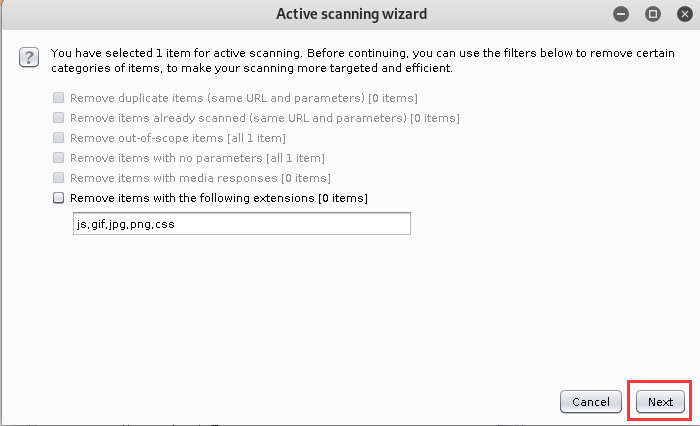The width and height of the screenshot is (700, 426).
Task: Tick the Remove items already scanned checkbox
Action: 59,118
